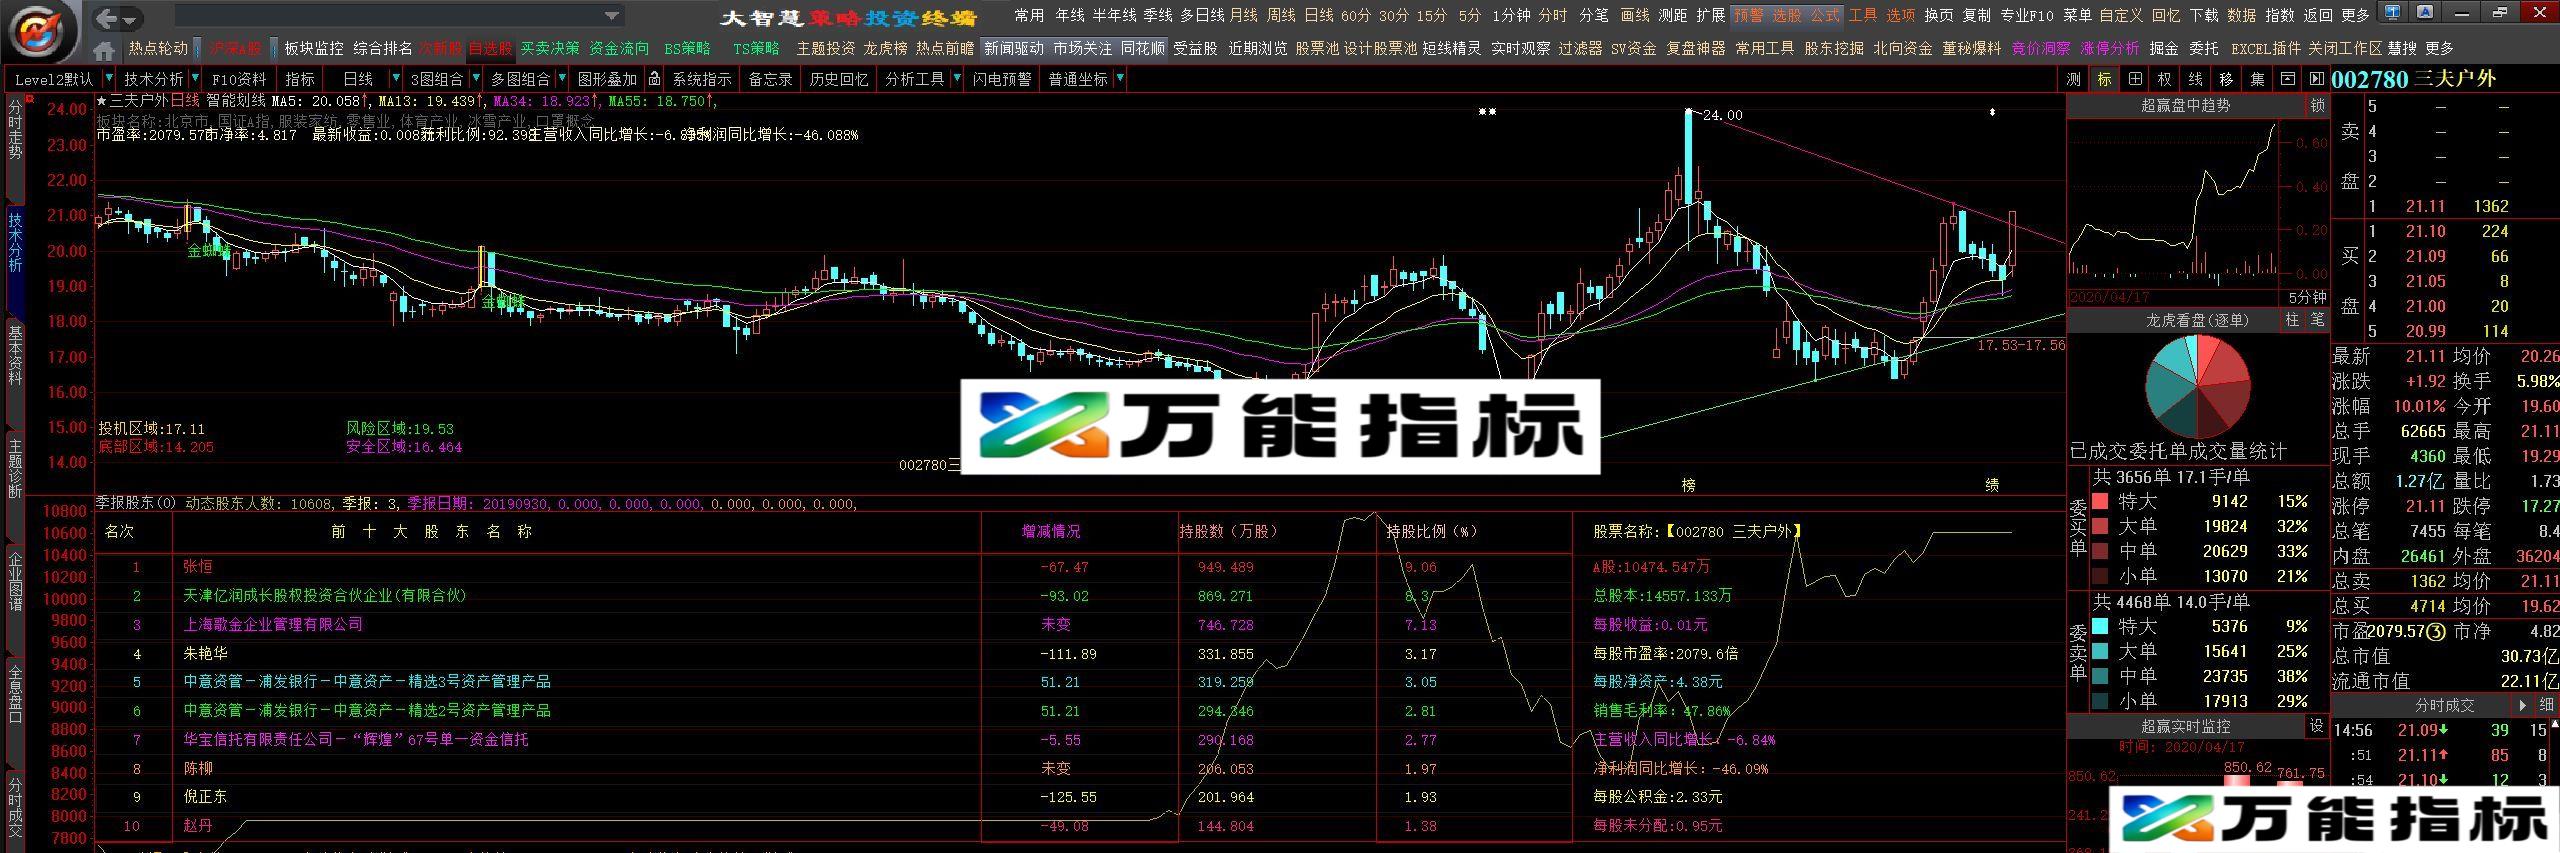Open 资金流向 page

(x=619, y=48)
